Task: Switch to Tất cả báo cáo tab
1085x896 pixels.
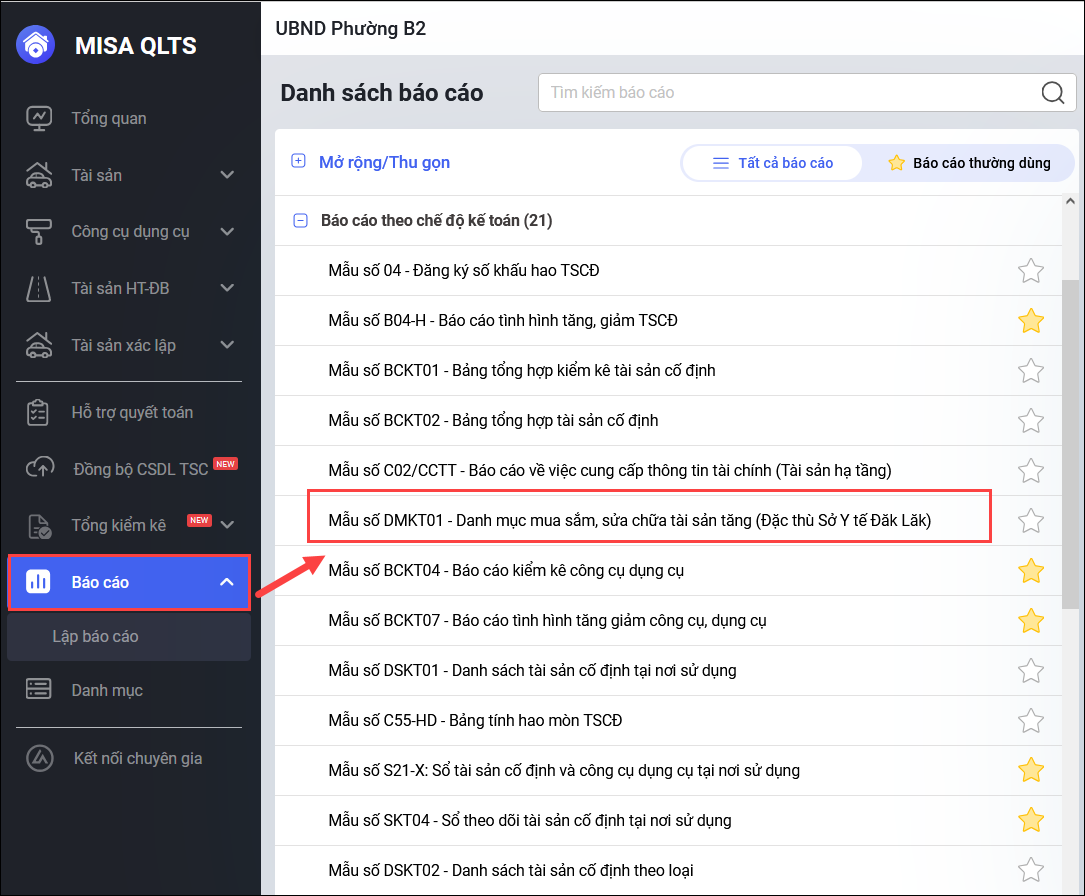Action: [x=773, y=163]
